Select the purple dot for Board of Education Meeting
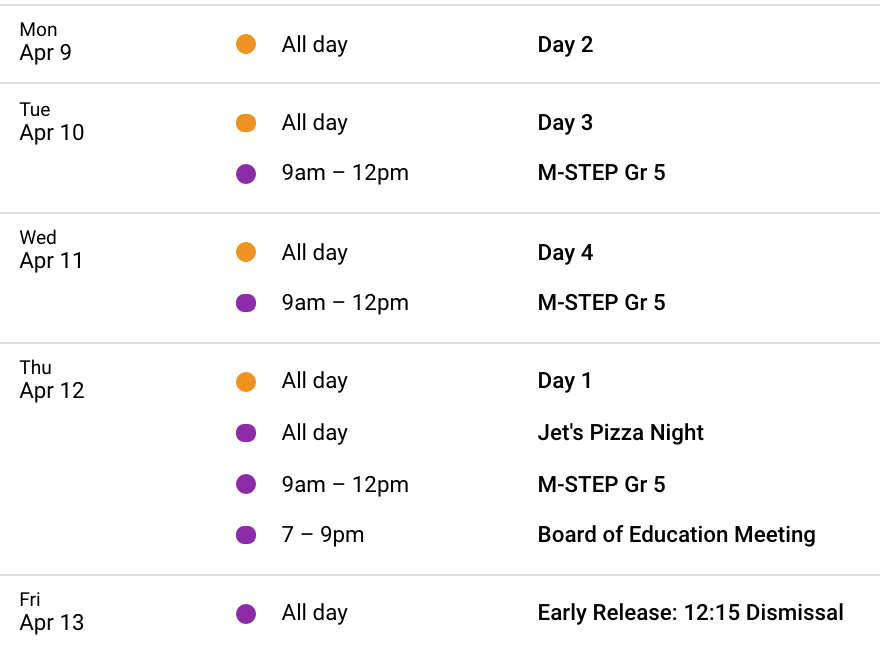The height and width of the screenshot is (646, 880). (246, 535)
